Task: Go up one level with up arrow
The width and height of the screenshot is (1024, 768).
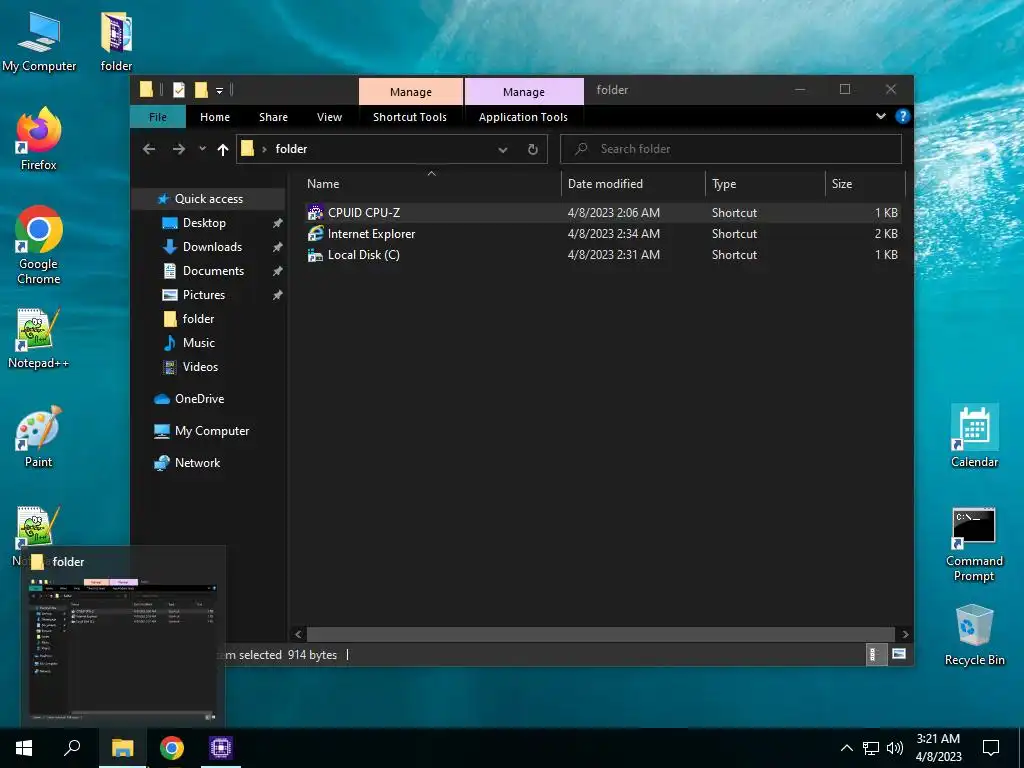Action: click(223, 150)
